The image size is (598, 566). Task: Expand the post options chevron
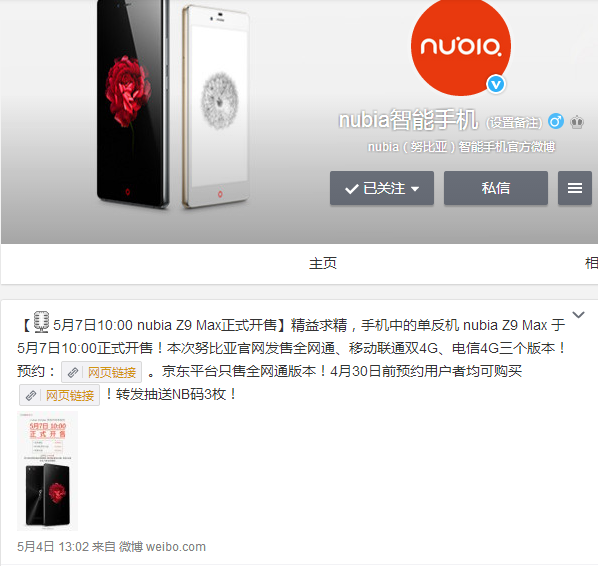(x=578, y=315)
